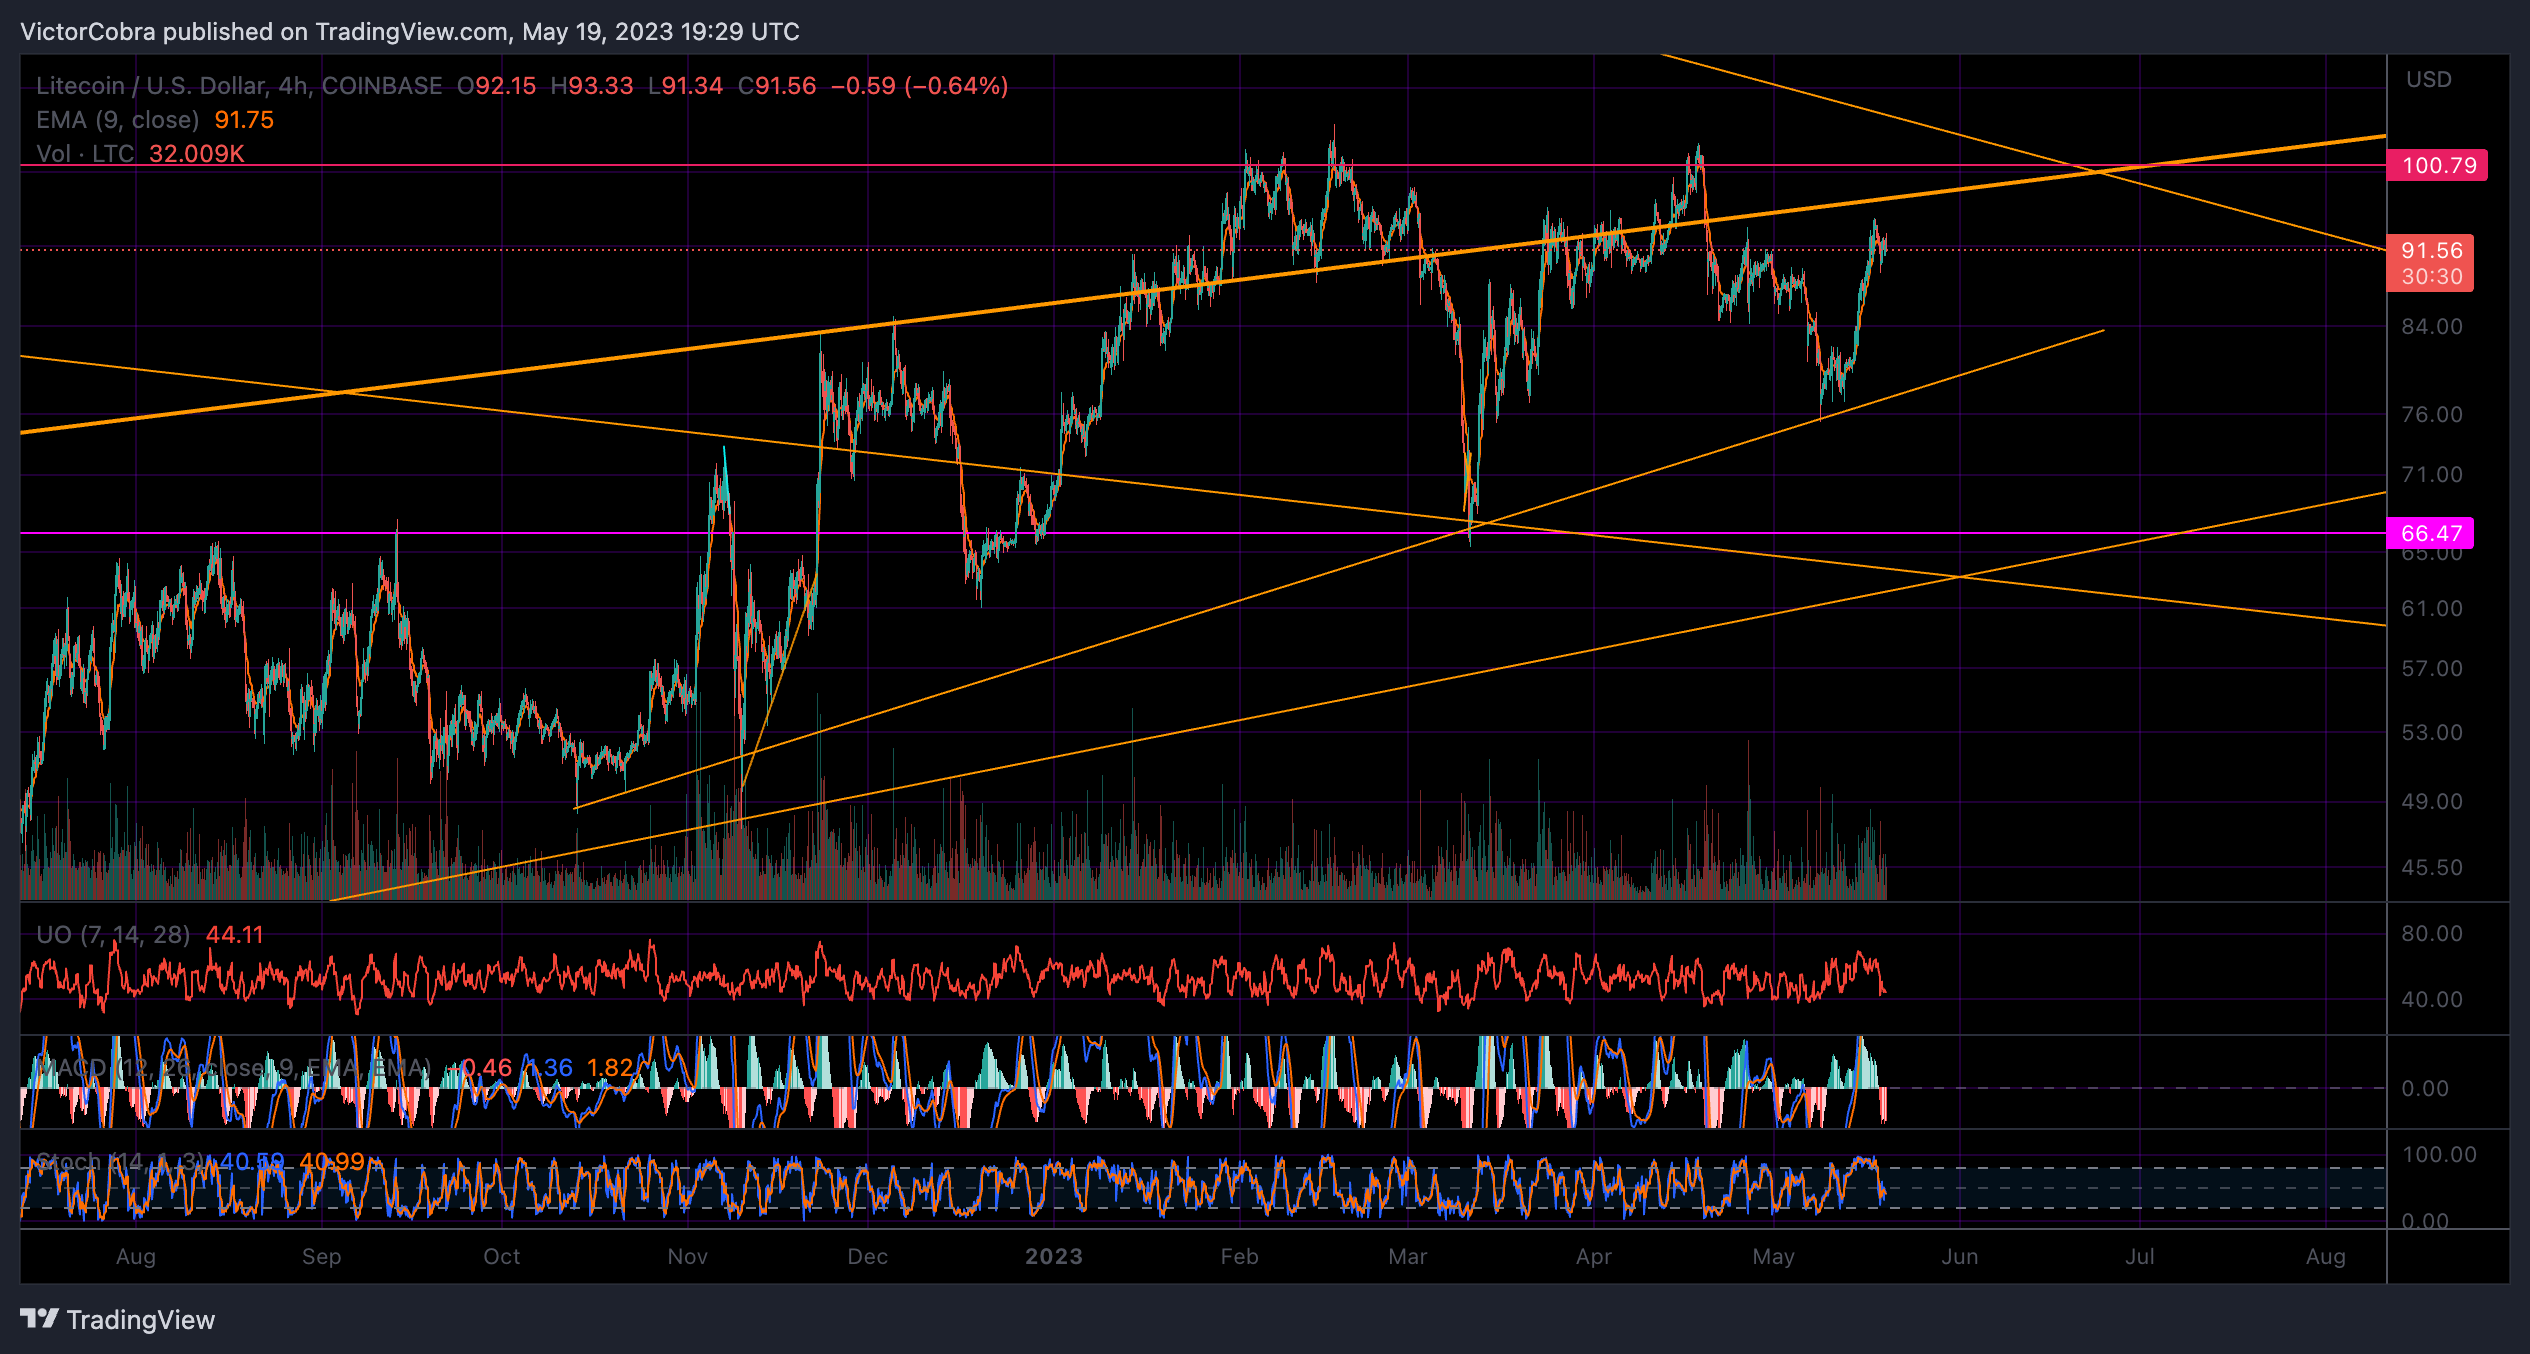
Task: Click the May label on time axis
Action: pyautogui.click(x=1774, y=1257)
